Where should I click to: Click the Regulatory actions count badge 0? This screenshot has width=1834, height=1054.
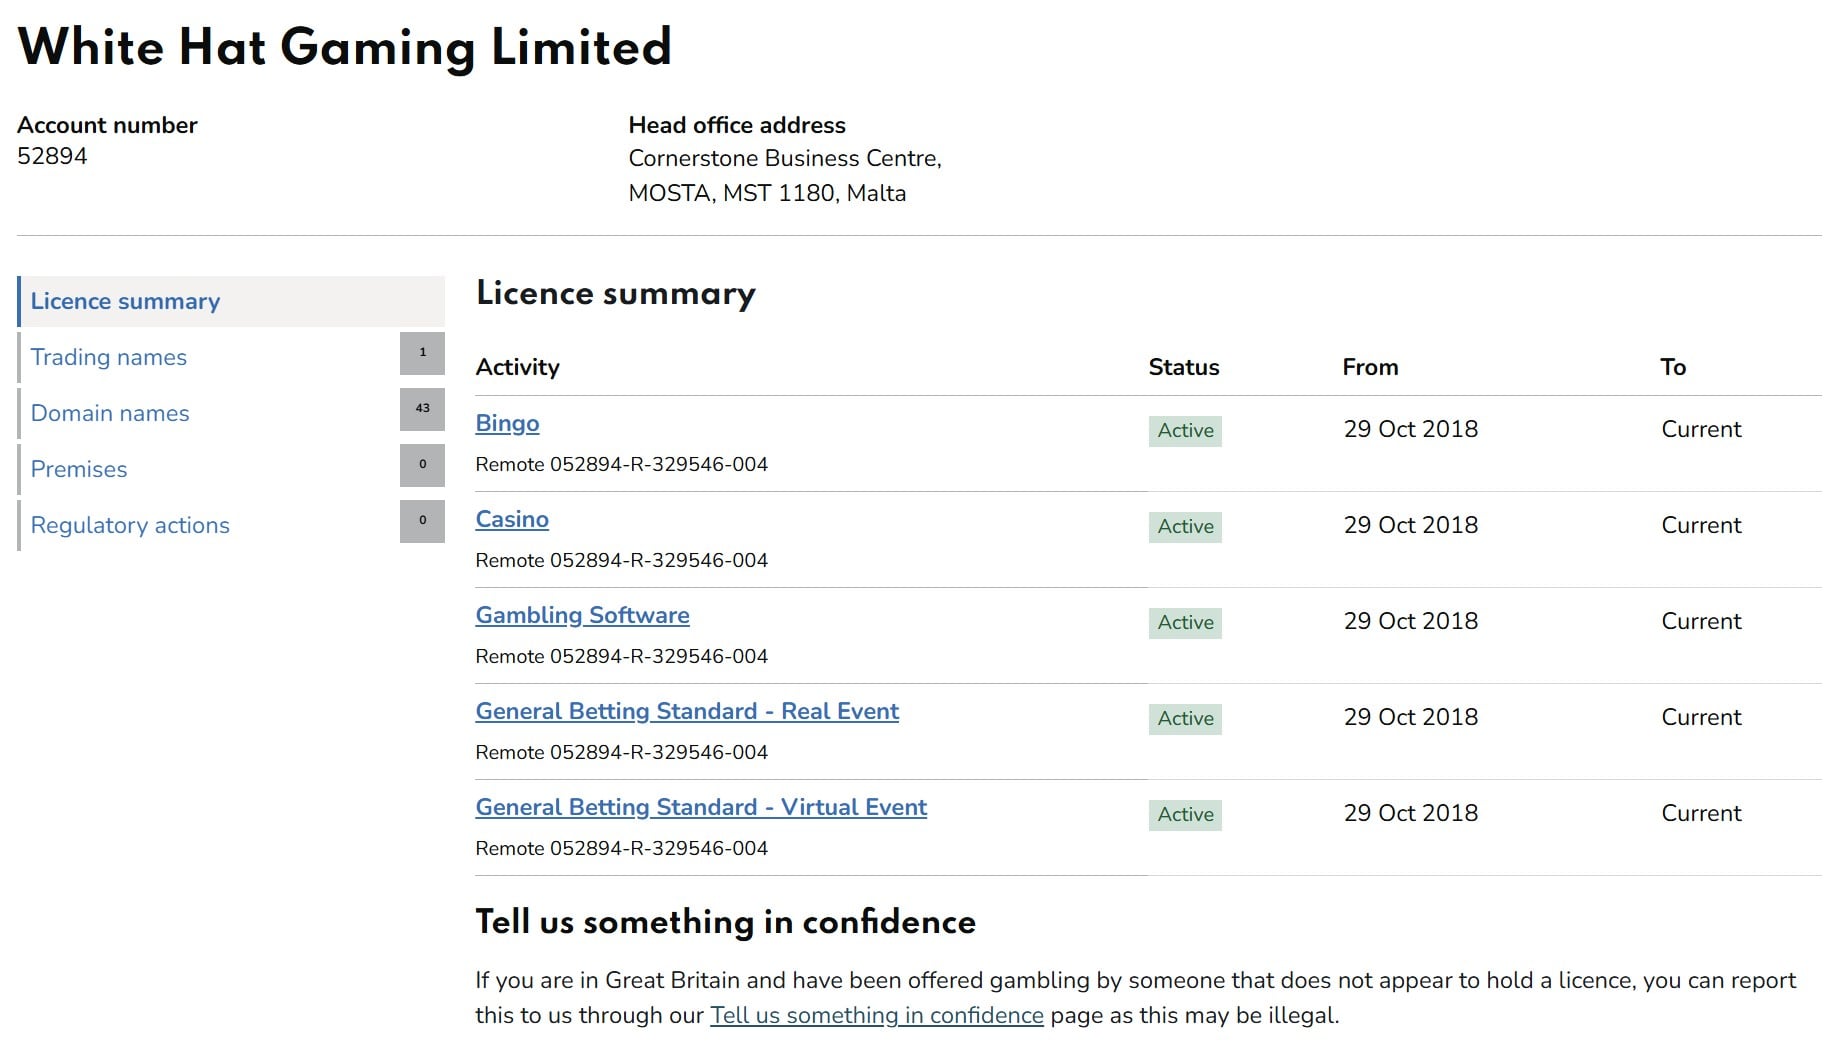422,521
